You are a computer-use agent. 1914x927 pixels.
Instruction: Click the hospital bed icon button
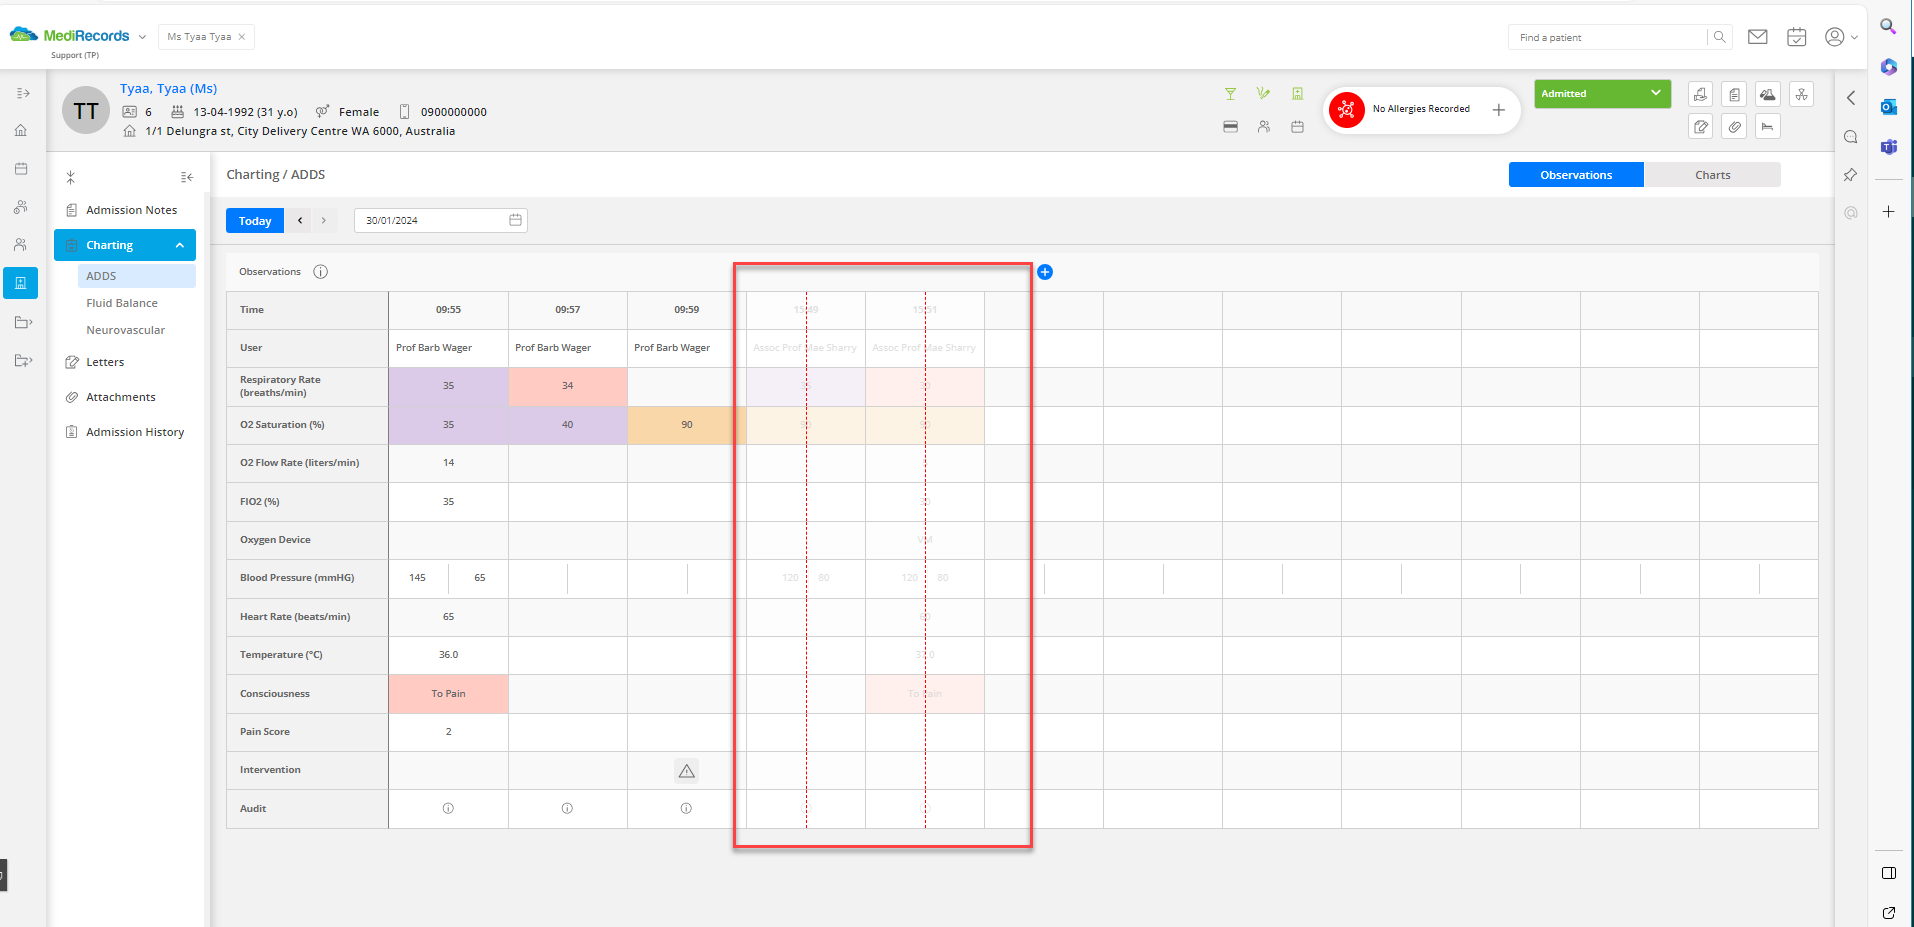click(x=1768, y=127)
